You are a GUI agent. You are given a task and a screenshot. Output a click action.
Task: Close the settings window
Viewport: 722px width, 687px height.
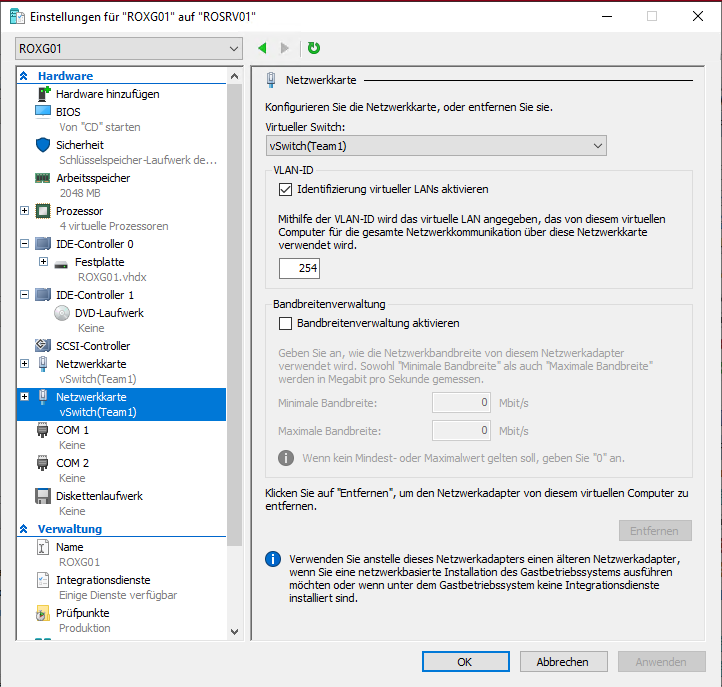(698, 17)
